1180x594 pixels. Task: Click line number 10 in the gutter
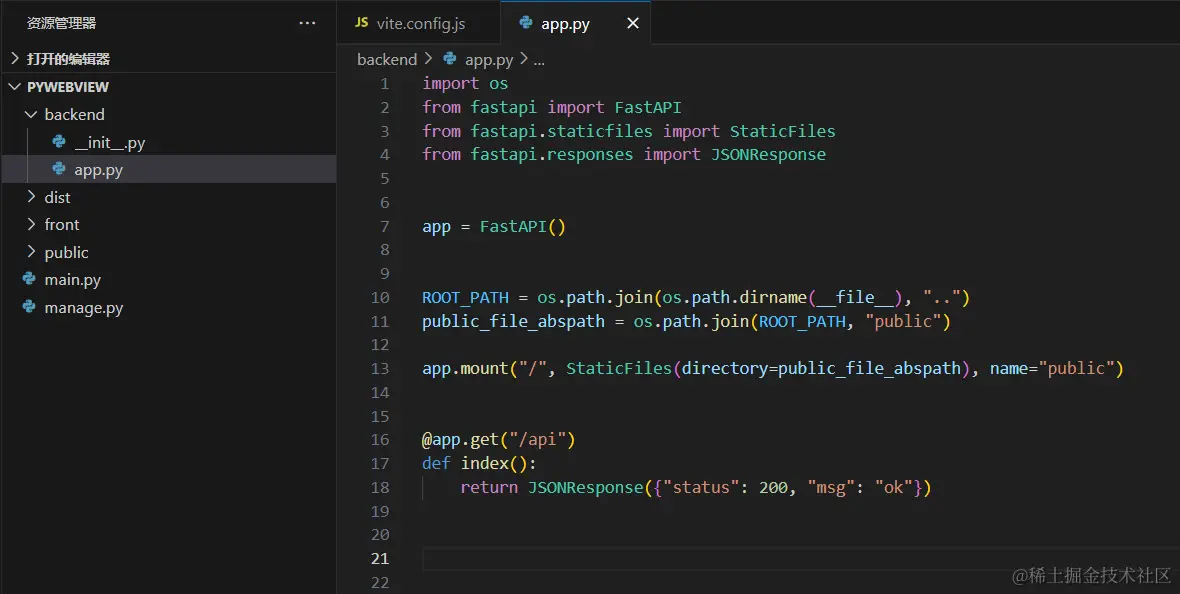pyautogui.click(x=380, y=297)
